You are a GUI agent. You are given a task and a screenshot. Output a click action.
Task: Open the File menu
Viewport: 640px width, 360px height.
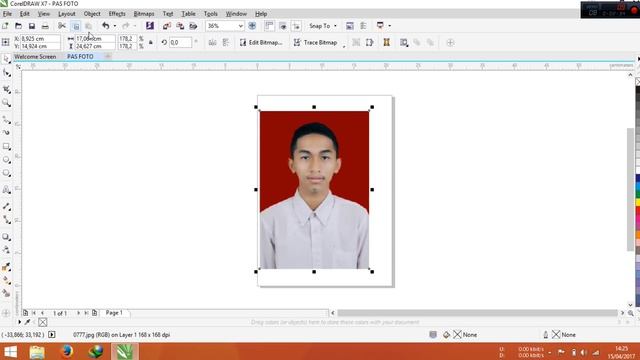(7, 14)
